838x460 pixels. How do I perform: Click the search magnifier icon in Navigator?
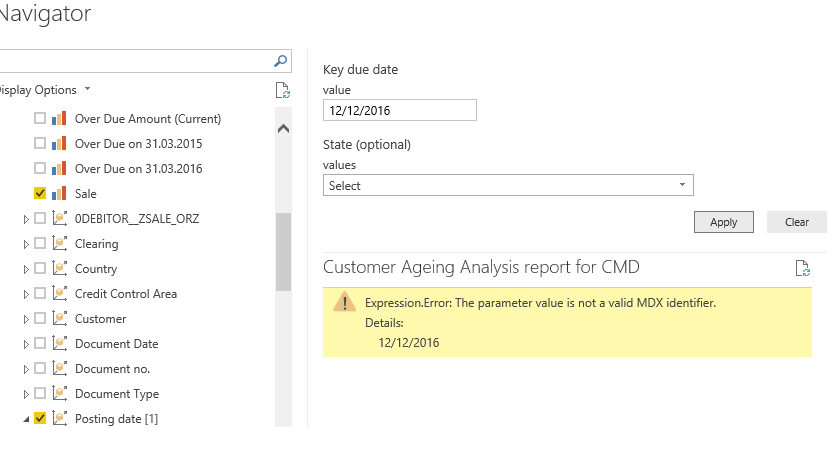point(281,61)
